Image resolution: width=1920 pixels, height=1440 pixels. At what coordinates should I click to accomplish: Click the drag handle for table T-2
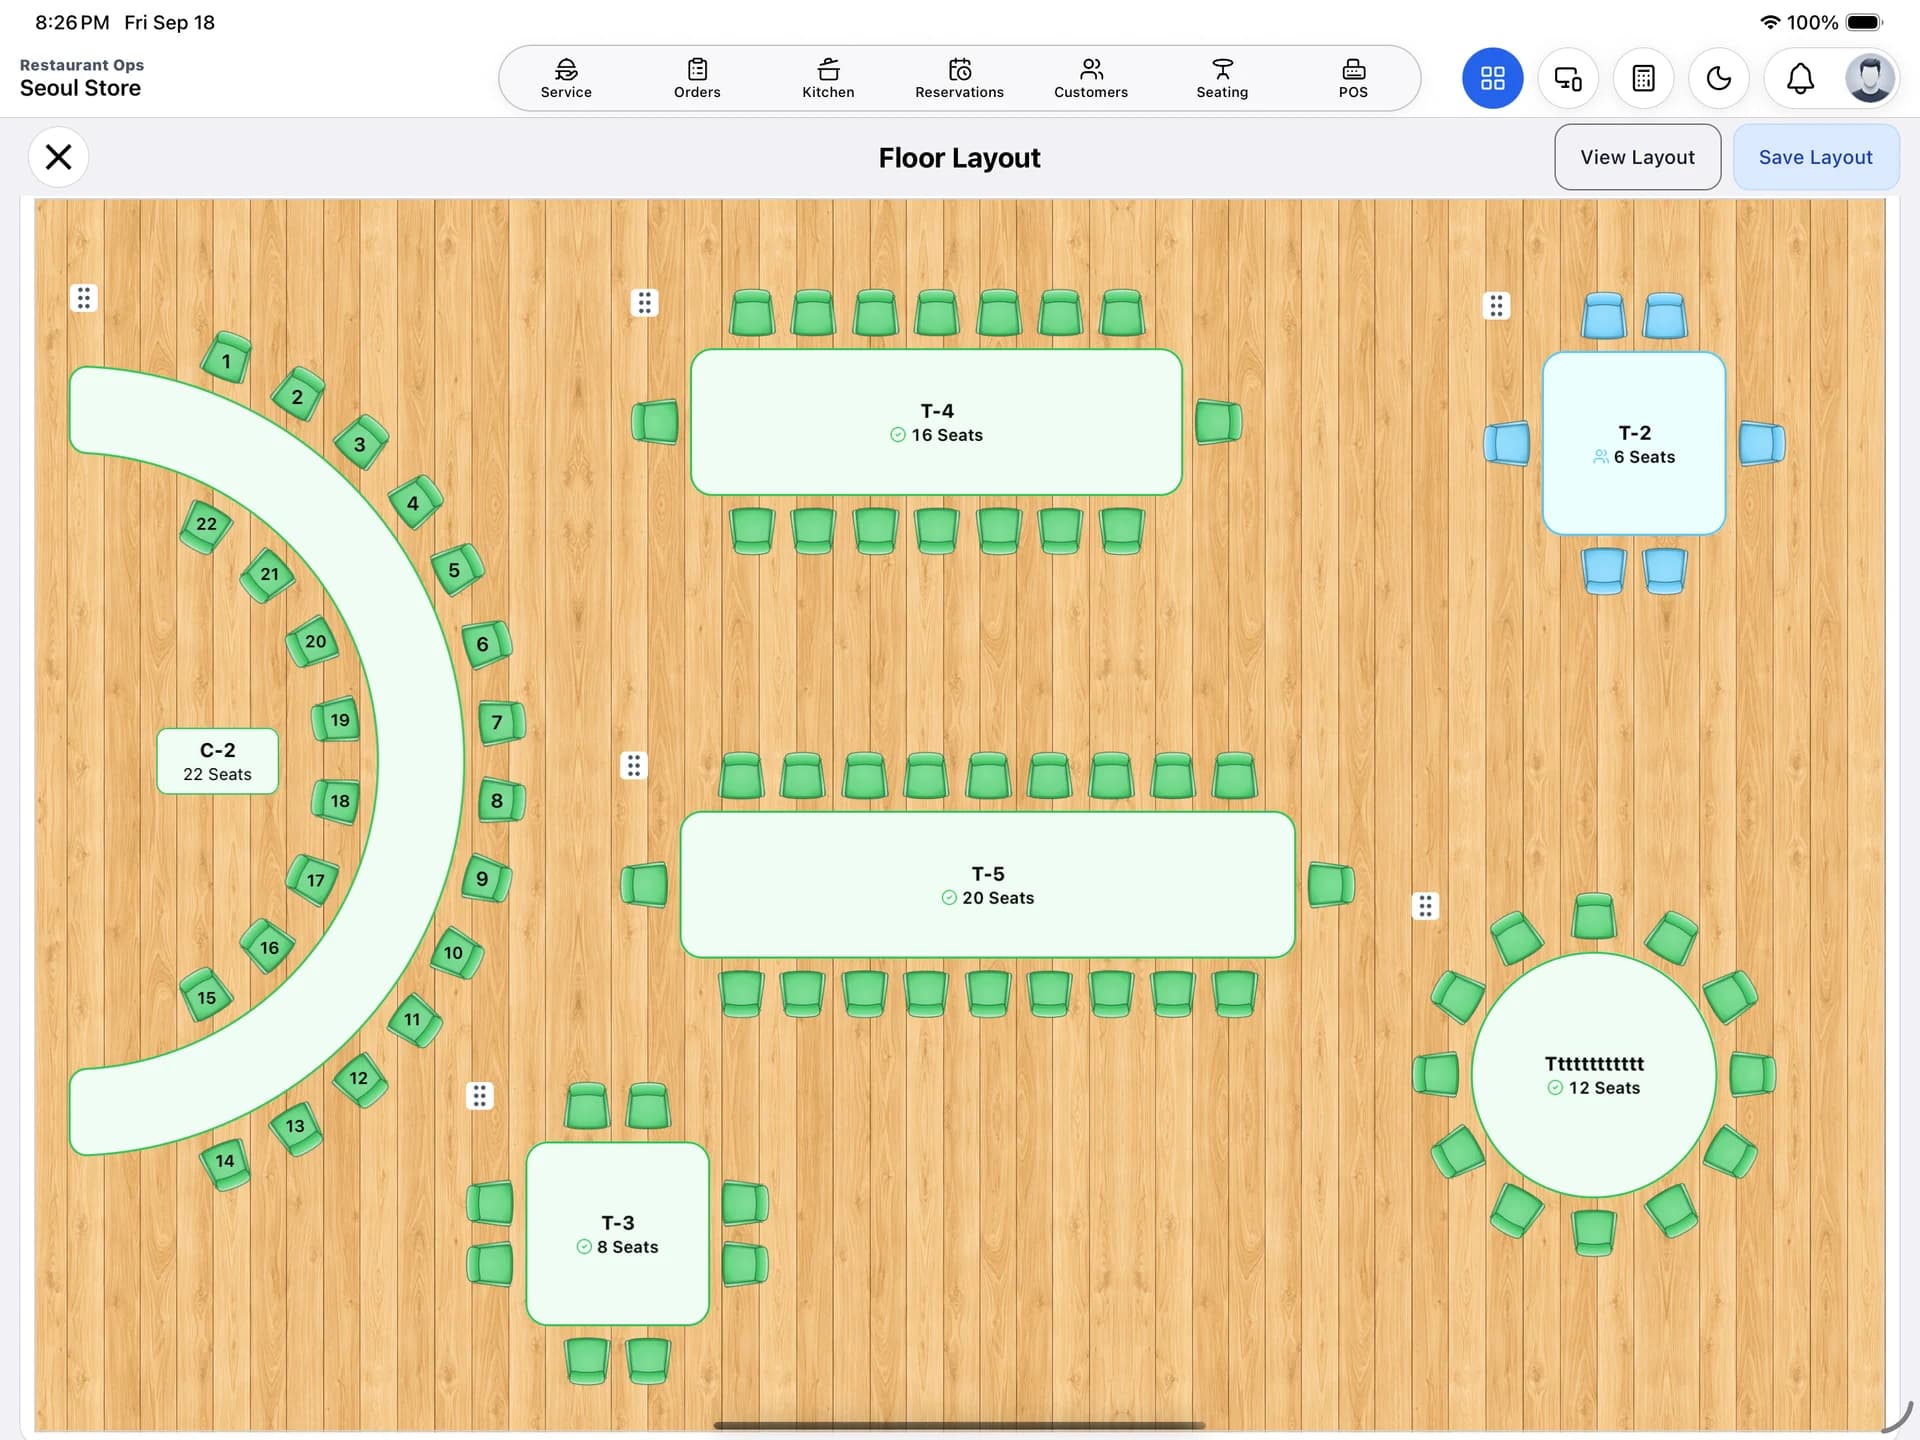(1496, 306)
